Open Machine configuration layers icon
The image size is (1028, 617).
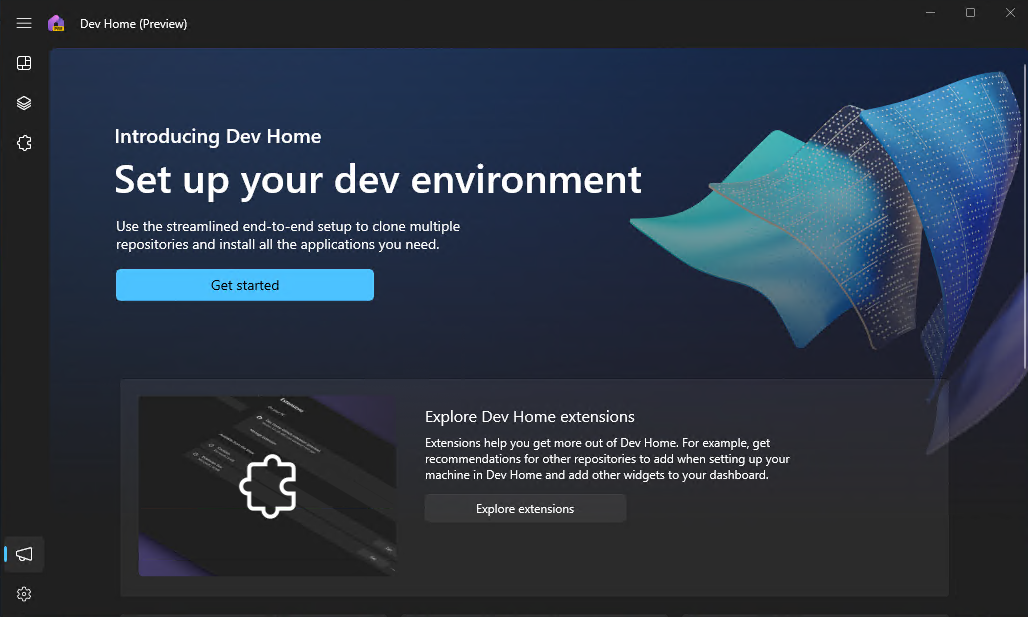click(x=24, y=103)
